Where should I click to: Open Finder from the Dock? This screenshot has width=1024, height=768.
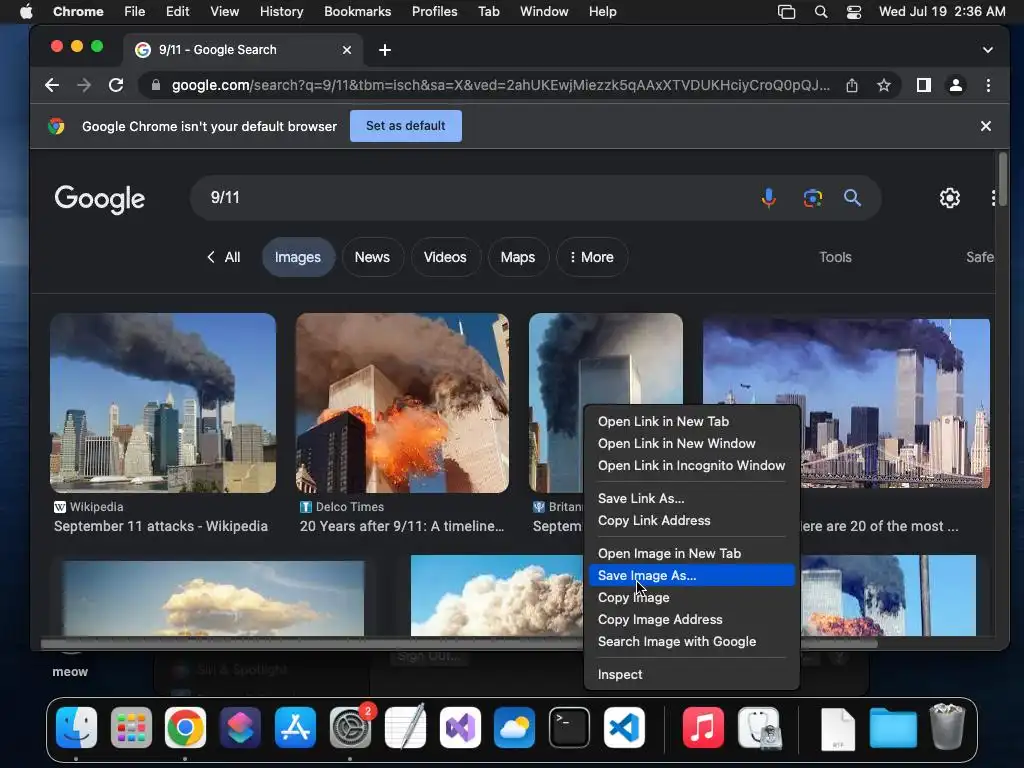point(76,728)
